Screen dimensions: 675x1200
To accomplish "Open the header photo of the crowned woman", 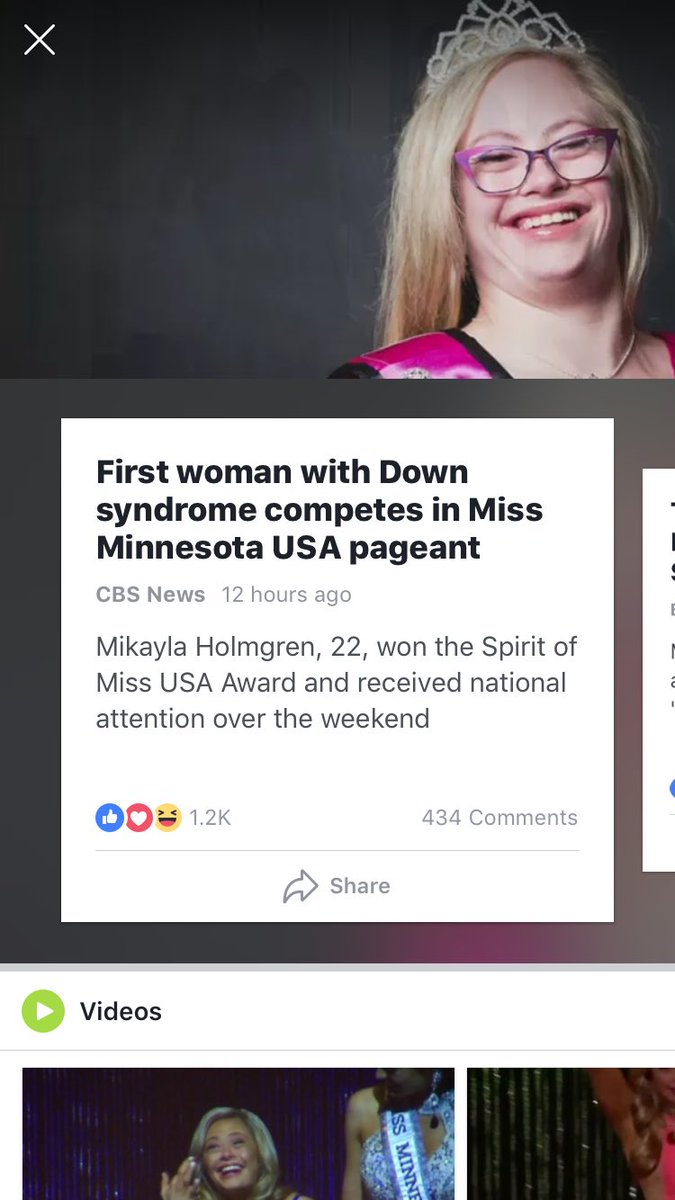I will pos(337,189).
